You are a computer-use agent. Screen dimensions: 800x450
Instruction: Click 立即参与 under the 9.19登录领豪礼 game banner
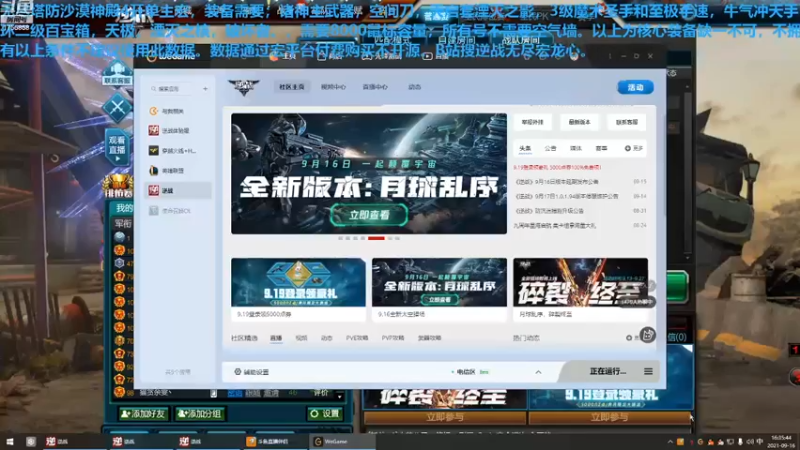tap(609, 417)
